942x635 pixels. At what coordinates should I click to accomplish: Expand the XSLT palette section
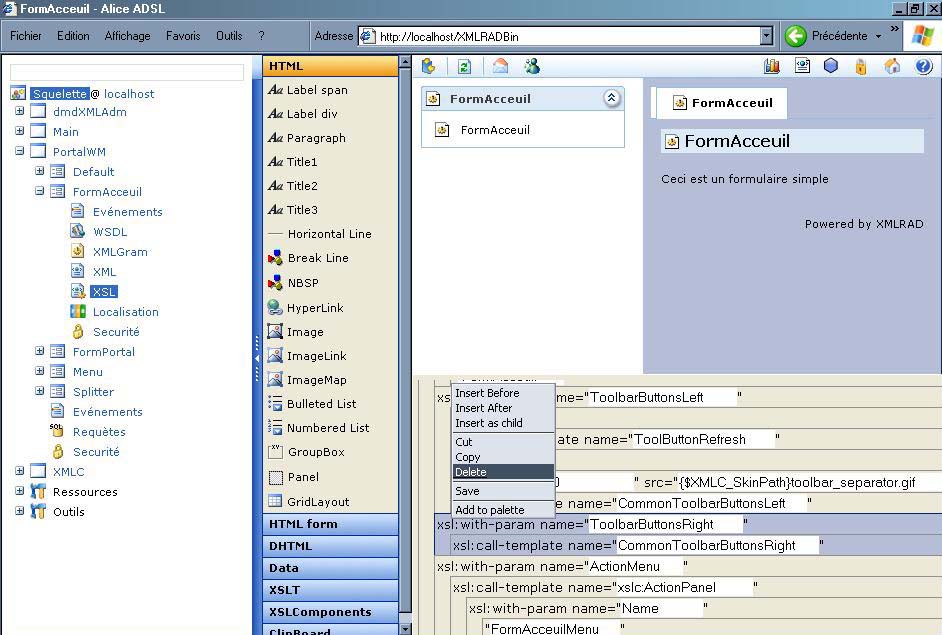(284, 590)
